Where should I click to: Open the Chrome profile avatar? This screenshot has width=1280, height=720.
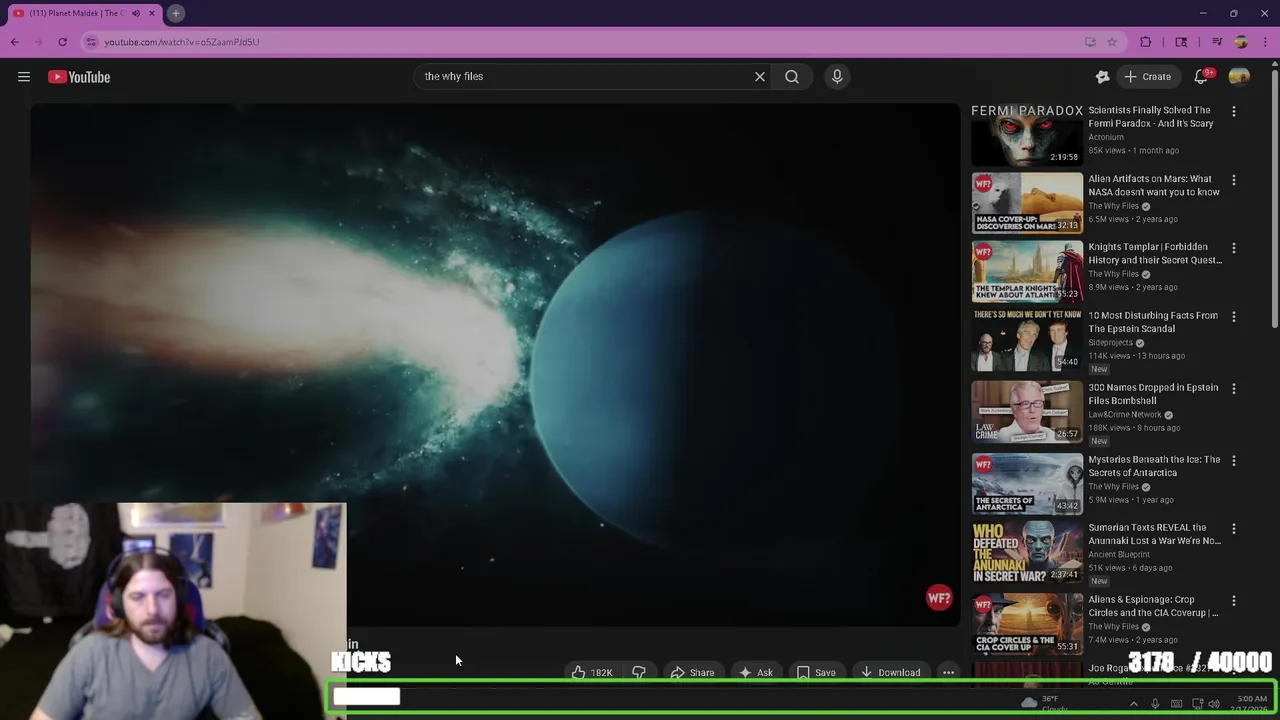pyautogui.click(x=1241, y=42)
